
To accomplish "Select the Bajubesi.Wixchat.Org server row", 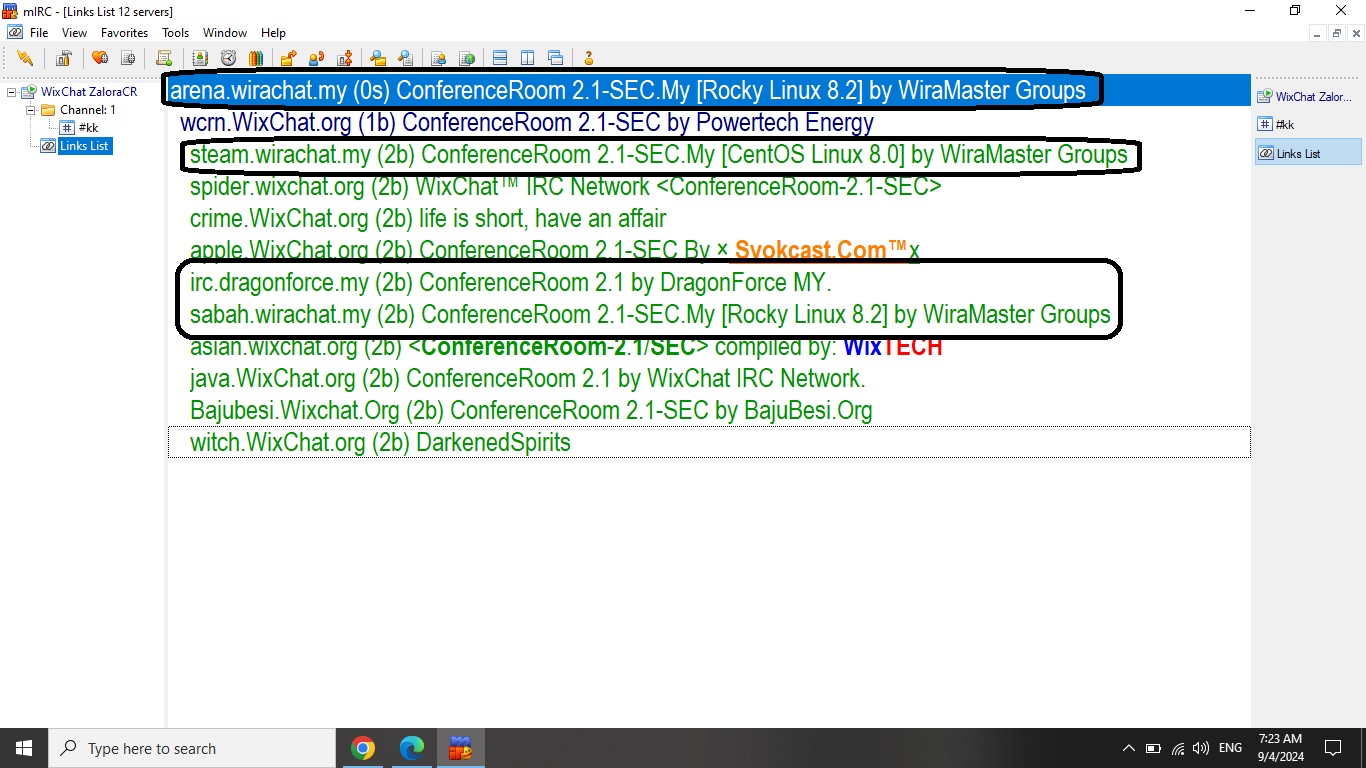I will (709, 411).
